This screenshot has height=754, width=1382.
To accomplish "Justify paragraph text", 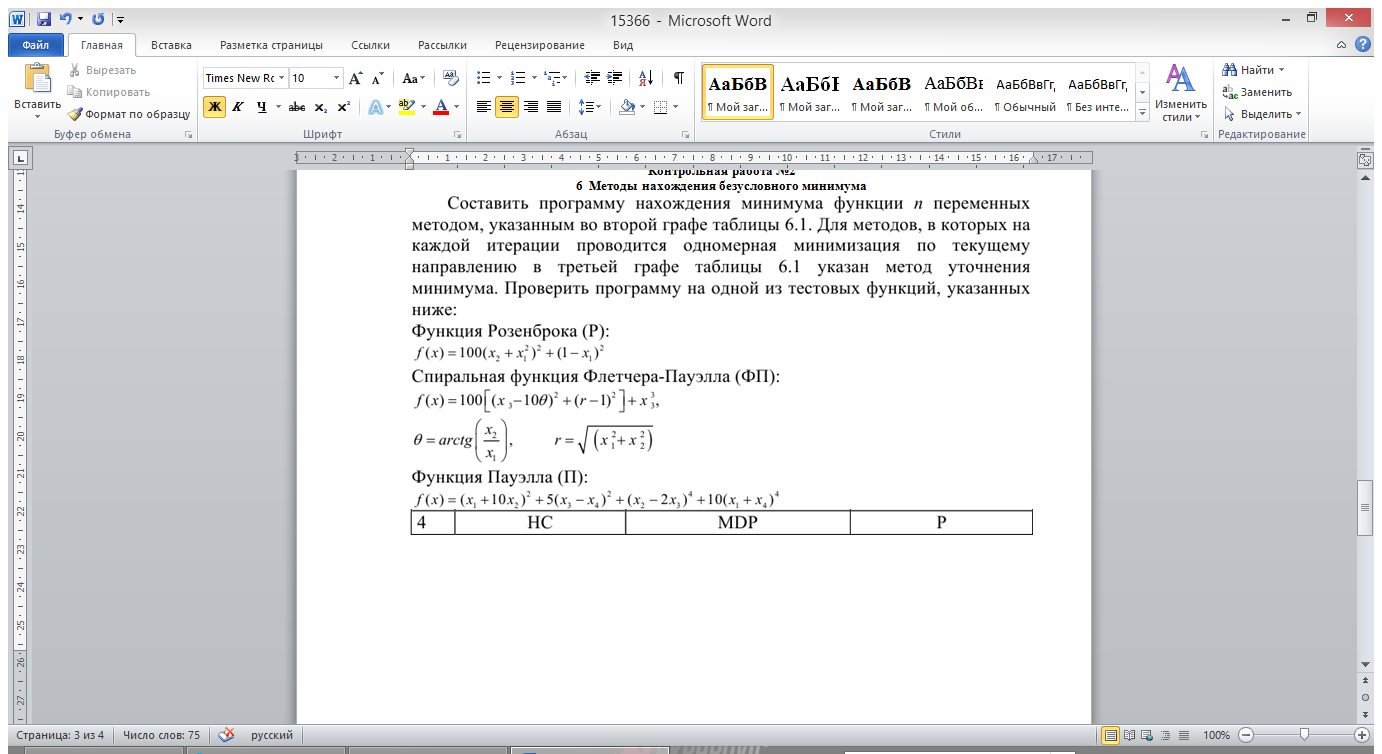I will 554,107.
